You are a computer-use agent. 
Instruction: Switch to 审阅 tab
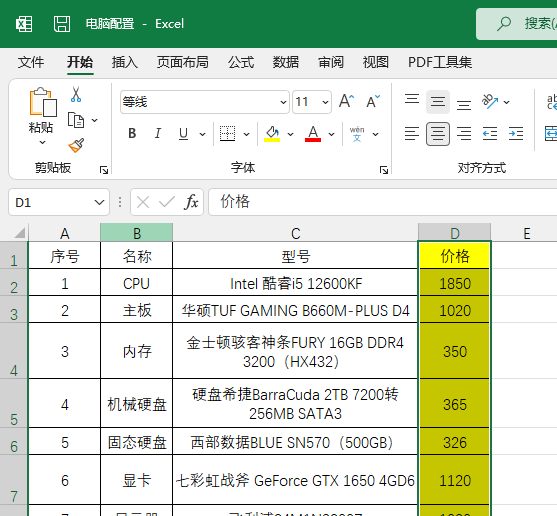coord(331,62)
